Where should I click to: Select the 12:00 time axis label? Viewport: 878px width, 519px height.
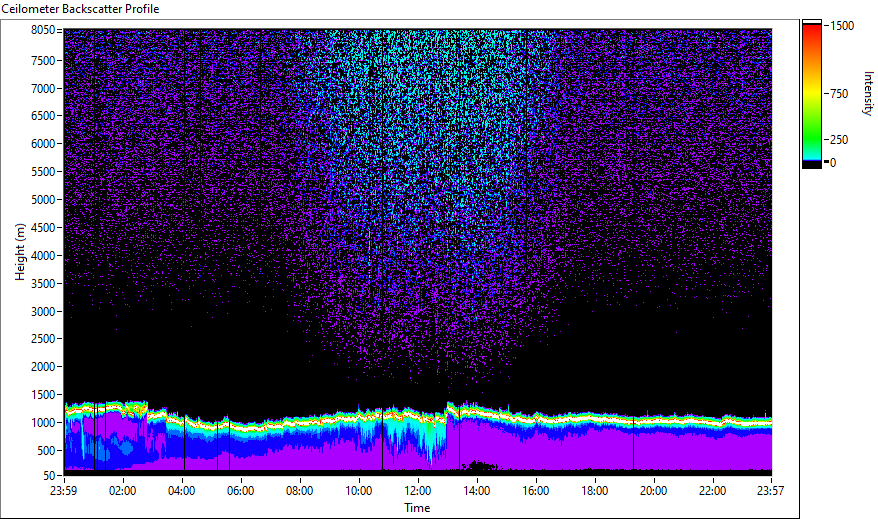click(418, 491)
